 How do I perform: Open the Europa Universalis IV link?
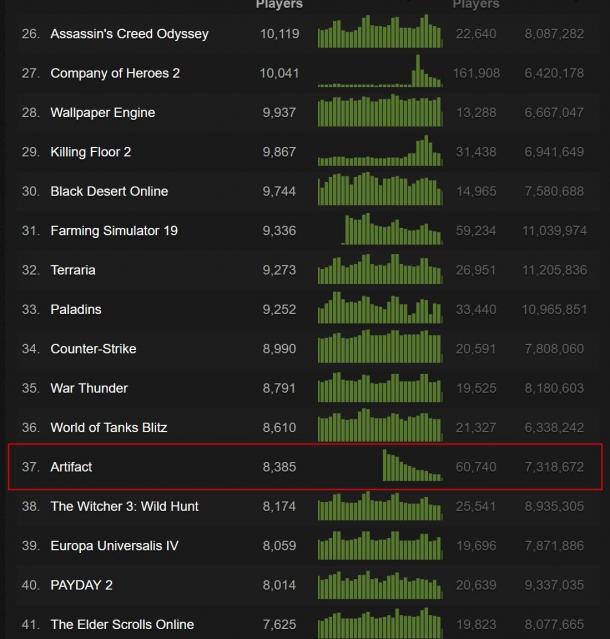[115, 546]
